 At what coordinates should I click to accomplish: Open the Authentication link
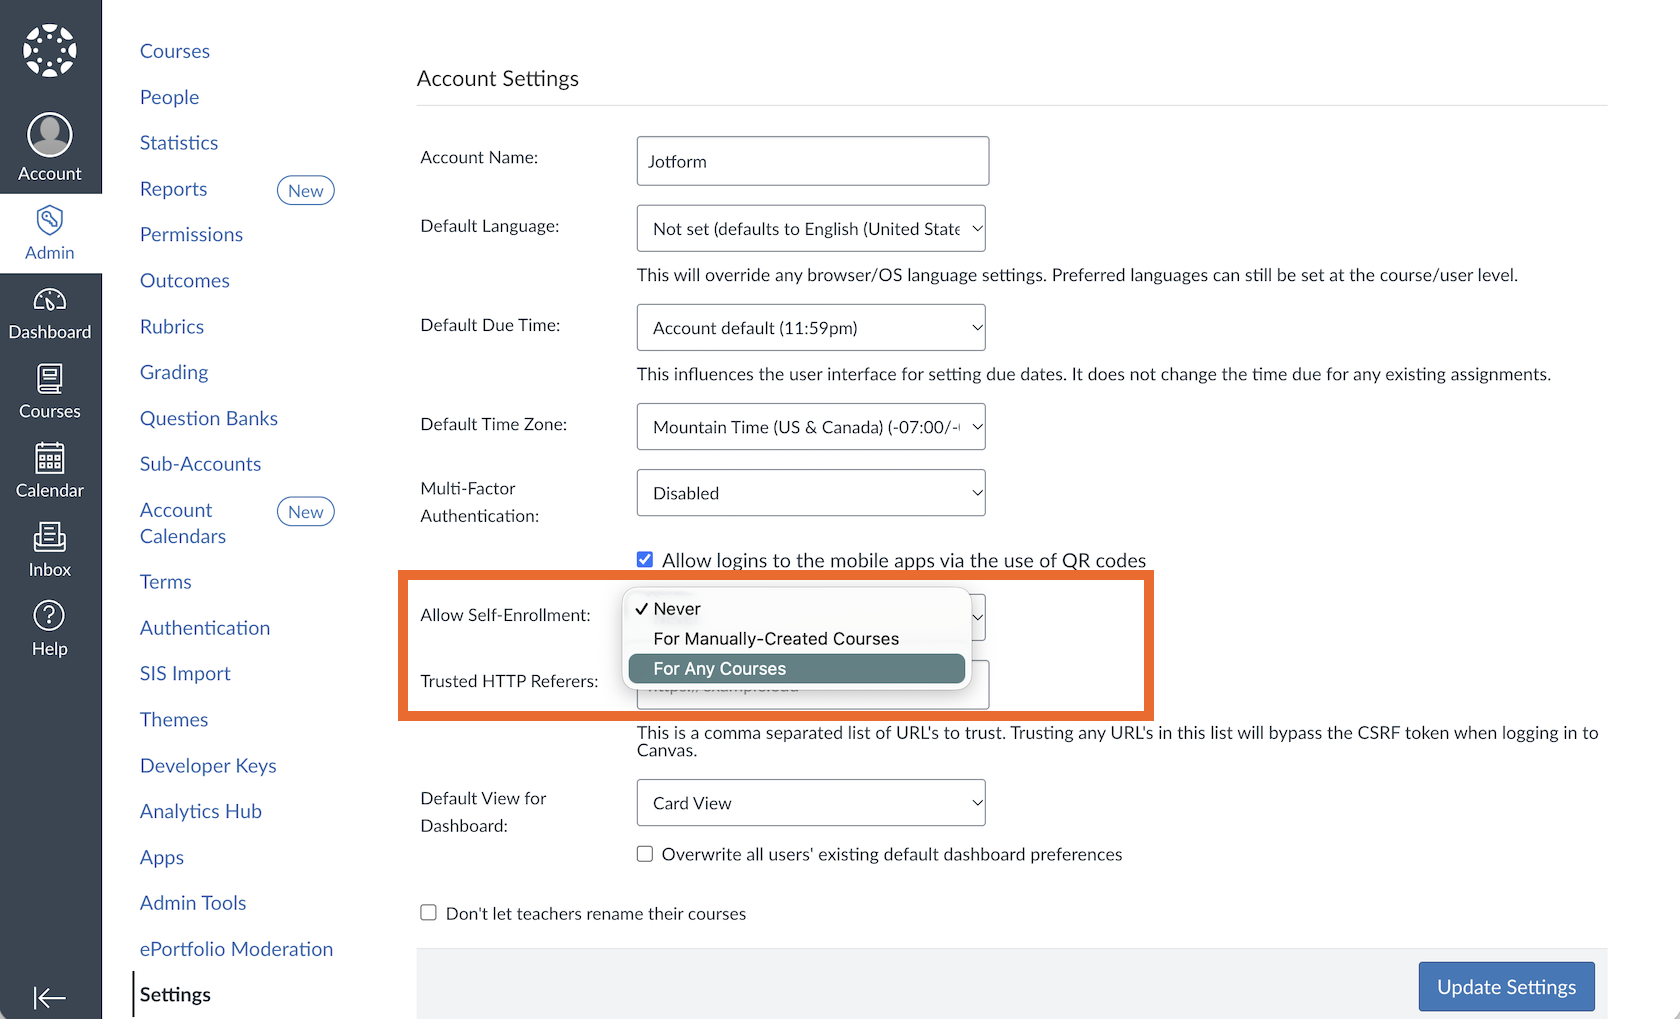pyautogui.click(x=205, y=628)
